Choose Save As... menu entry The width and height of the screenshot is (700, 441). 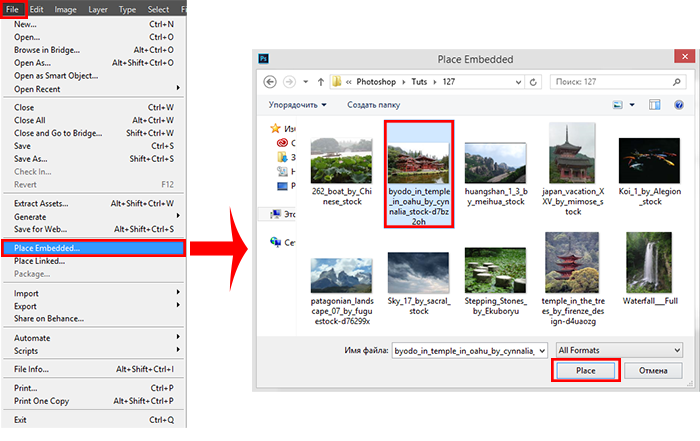(x=93, y=159)
